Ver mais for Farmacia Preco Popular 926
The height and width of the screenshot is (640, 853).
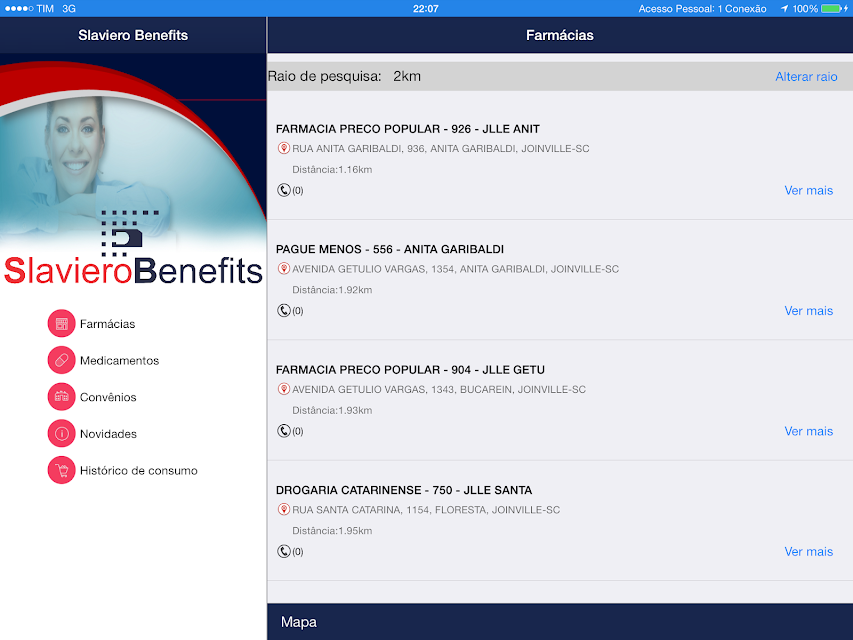click(808, 190)
